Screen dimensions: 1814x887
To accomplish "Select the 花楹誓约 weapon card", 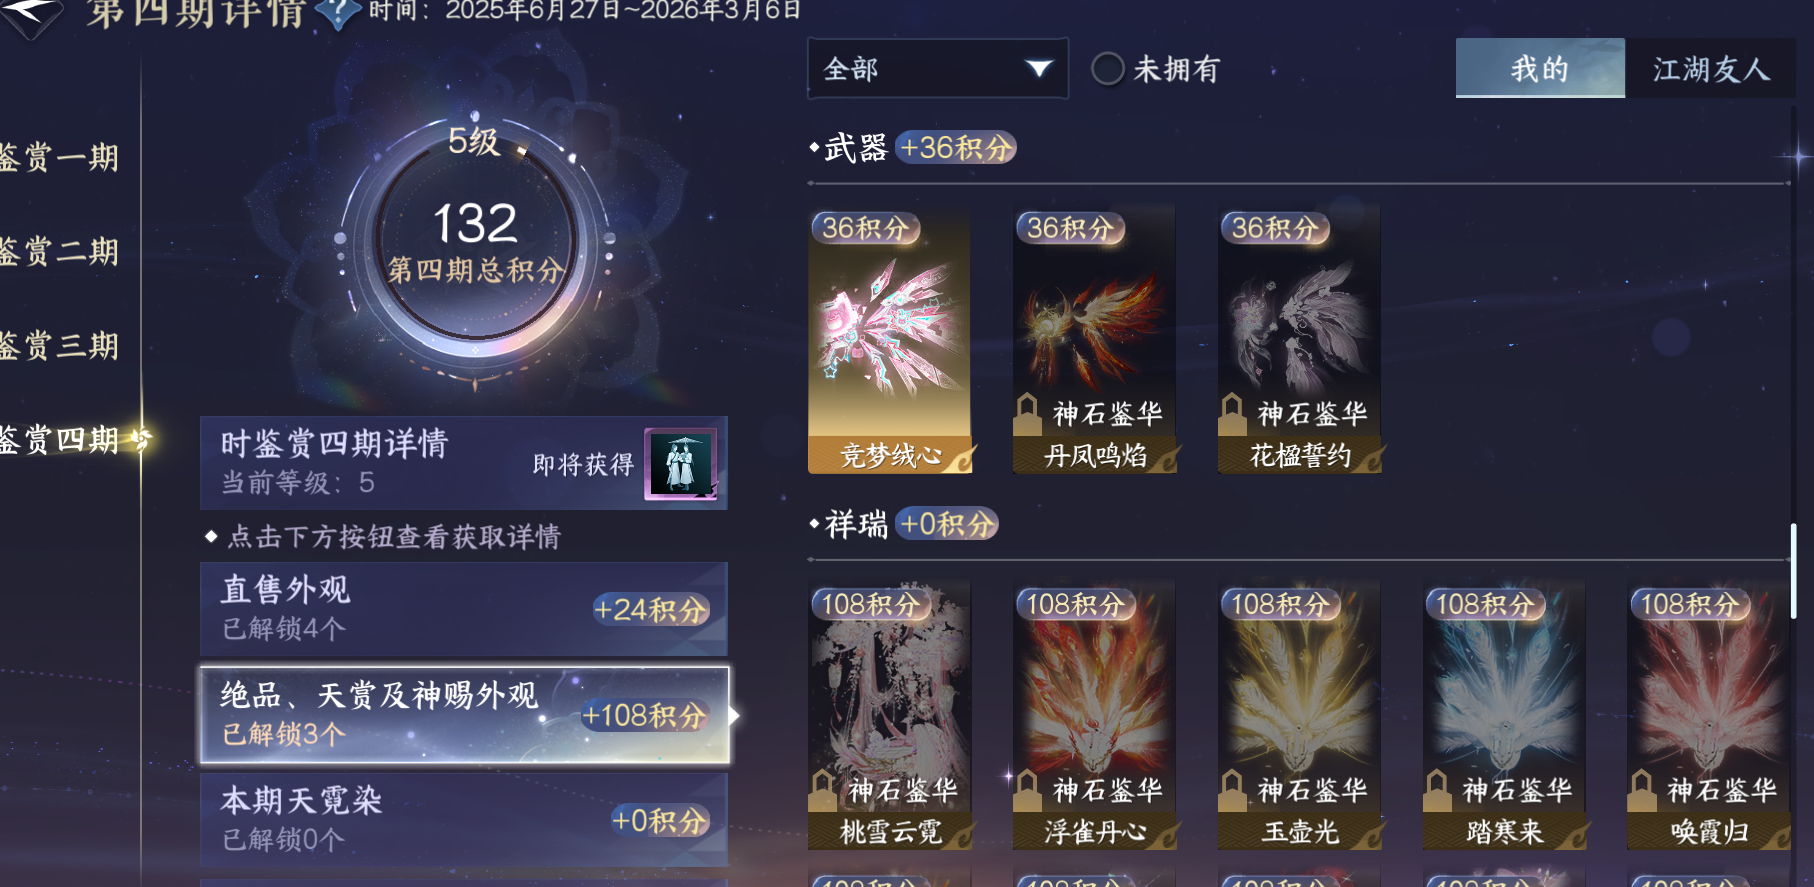I will coord(1299,340).
